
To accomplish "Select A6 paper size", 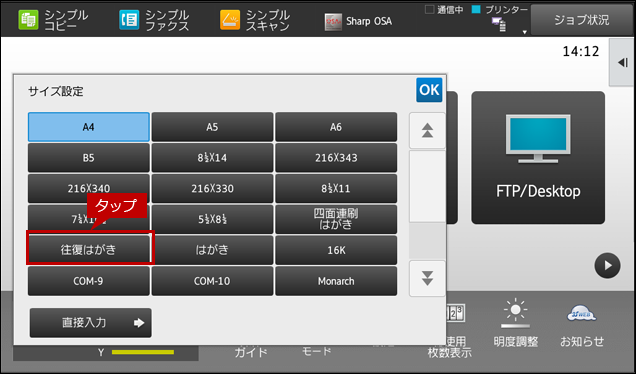I will 336,127.
